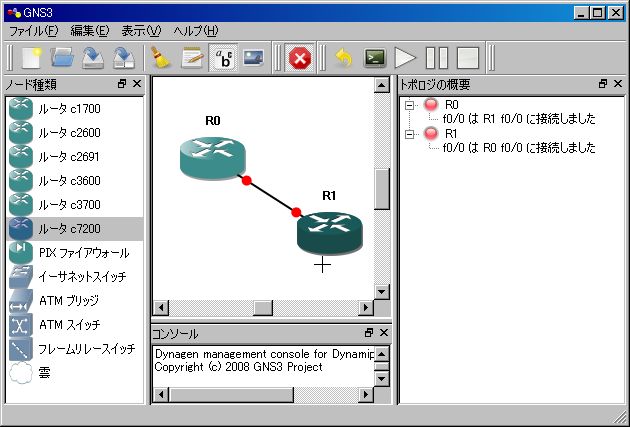Collapse the R1 tree node
Image resolution: width=630 pixels, height=427 pixels.
409,134
